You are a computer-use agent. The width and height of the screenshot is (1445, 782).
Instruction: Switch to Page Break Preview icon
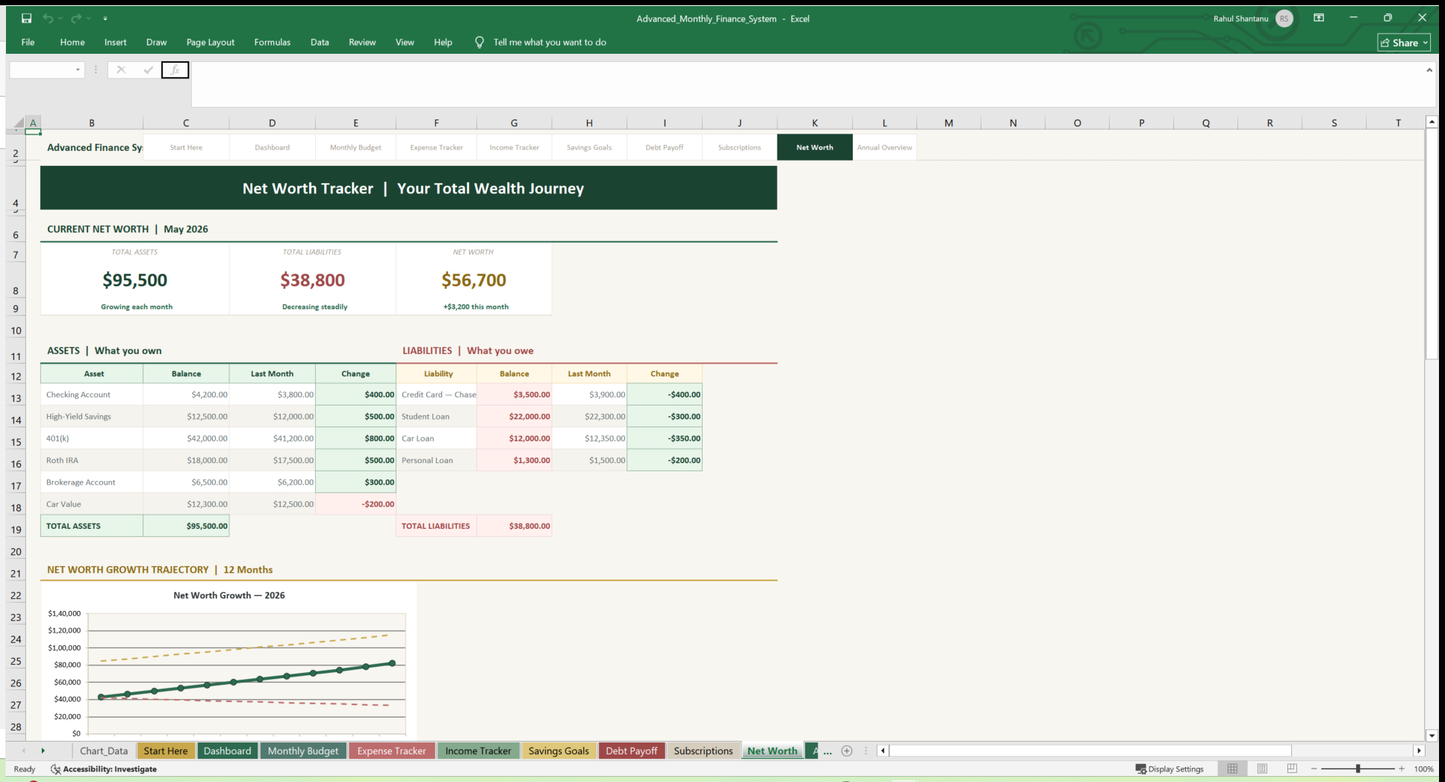tap(1292, 769)
